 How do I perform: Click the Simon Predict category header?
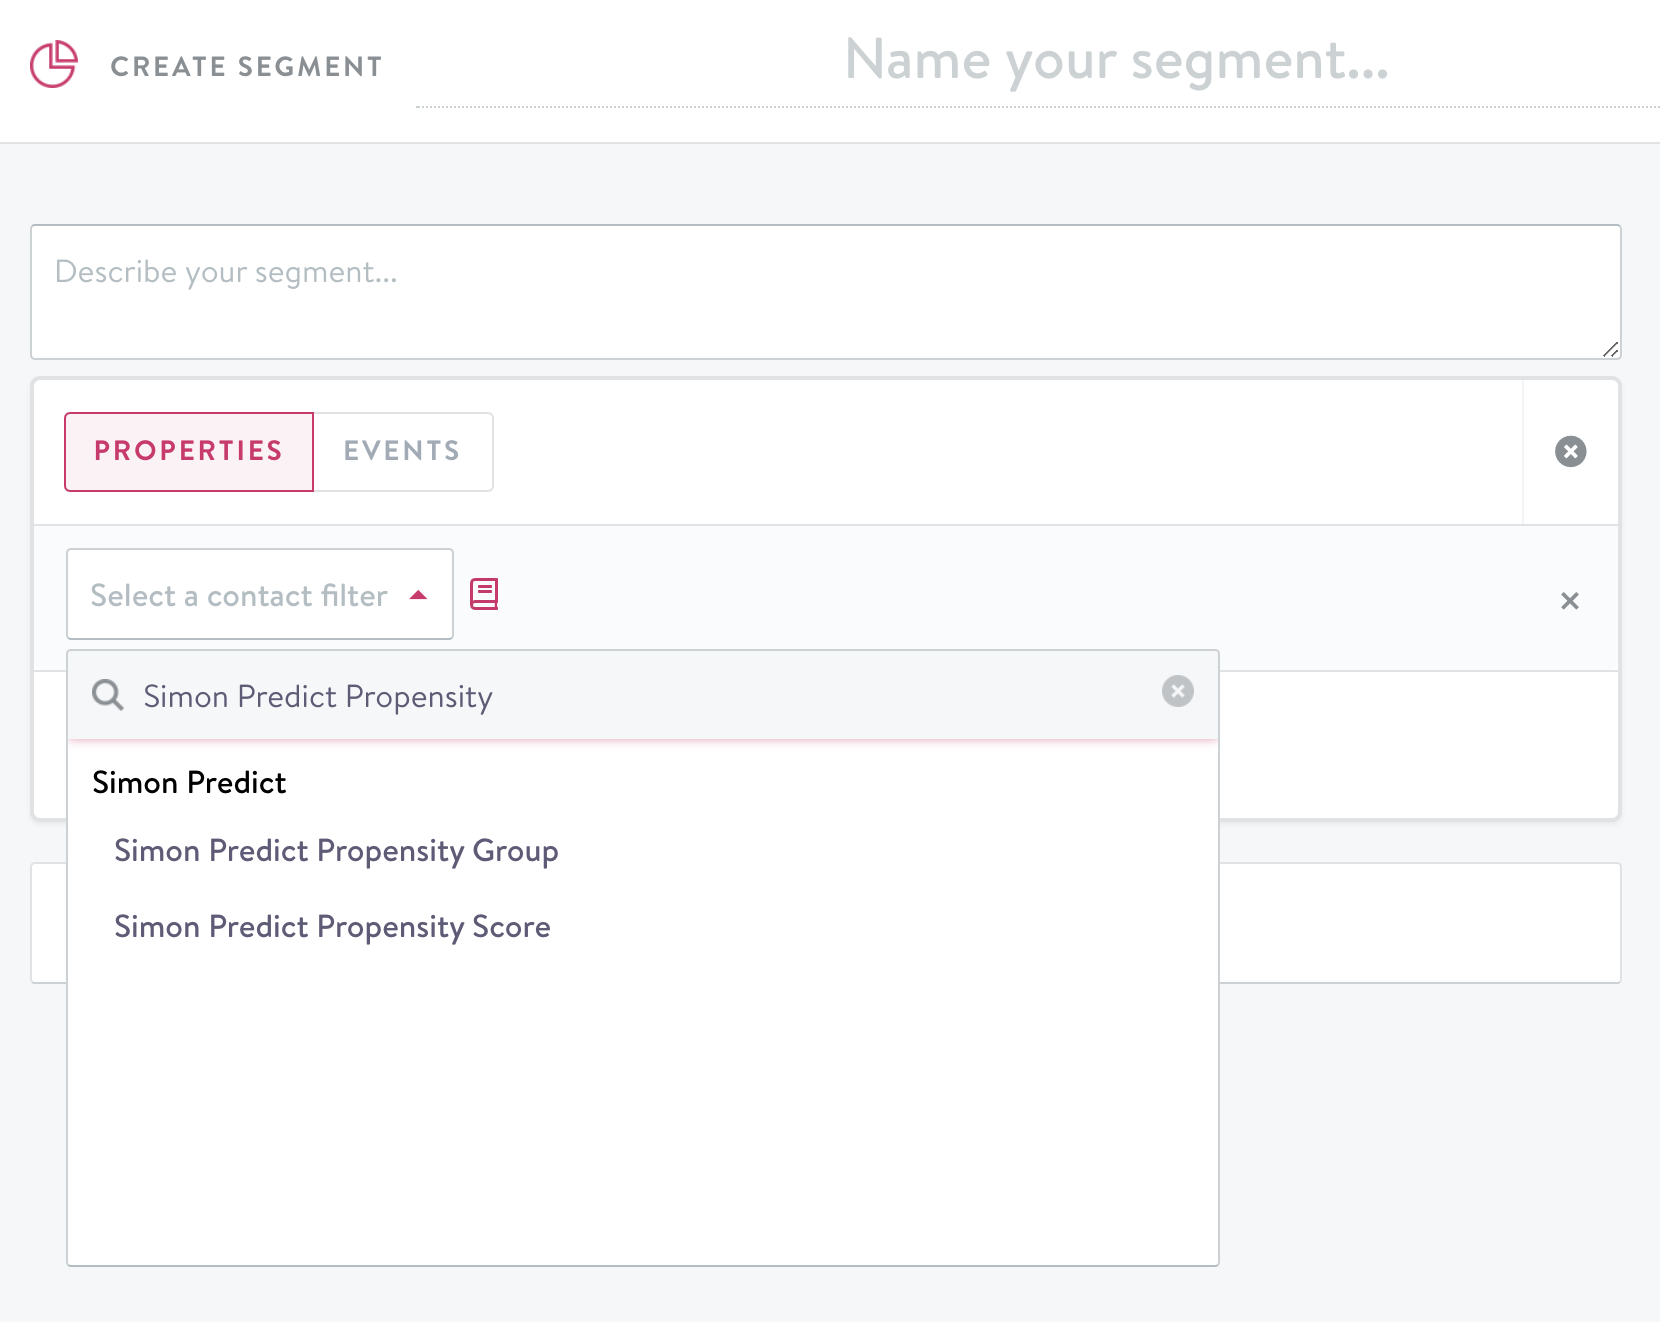(189, 783)
